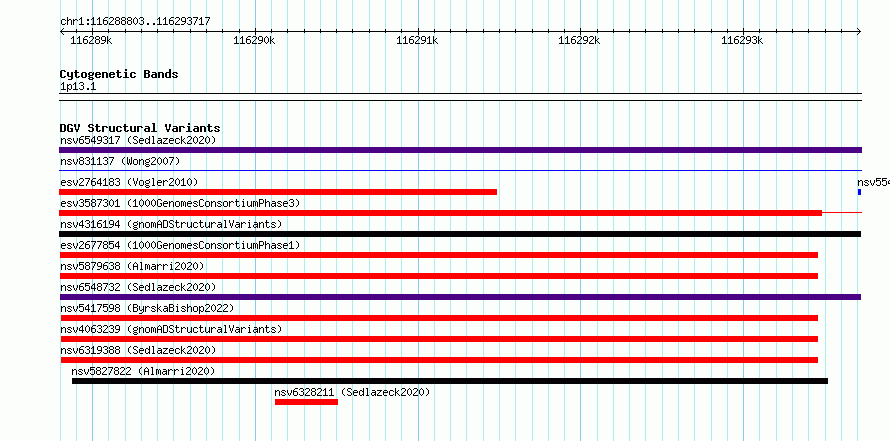The width and height of the screenshot is (890, 441).
Task: Click the short red nsv6328211 bar
Action: 307,402
